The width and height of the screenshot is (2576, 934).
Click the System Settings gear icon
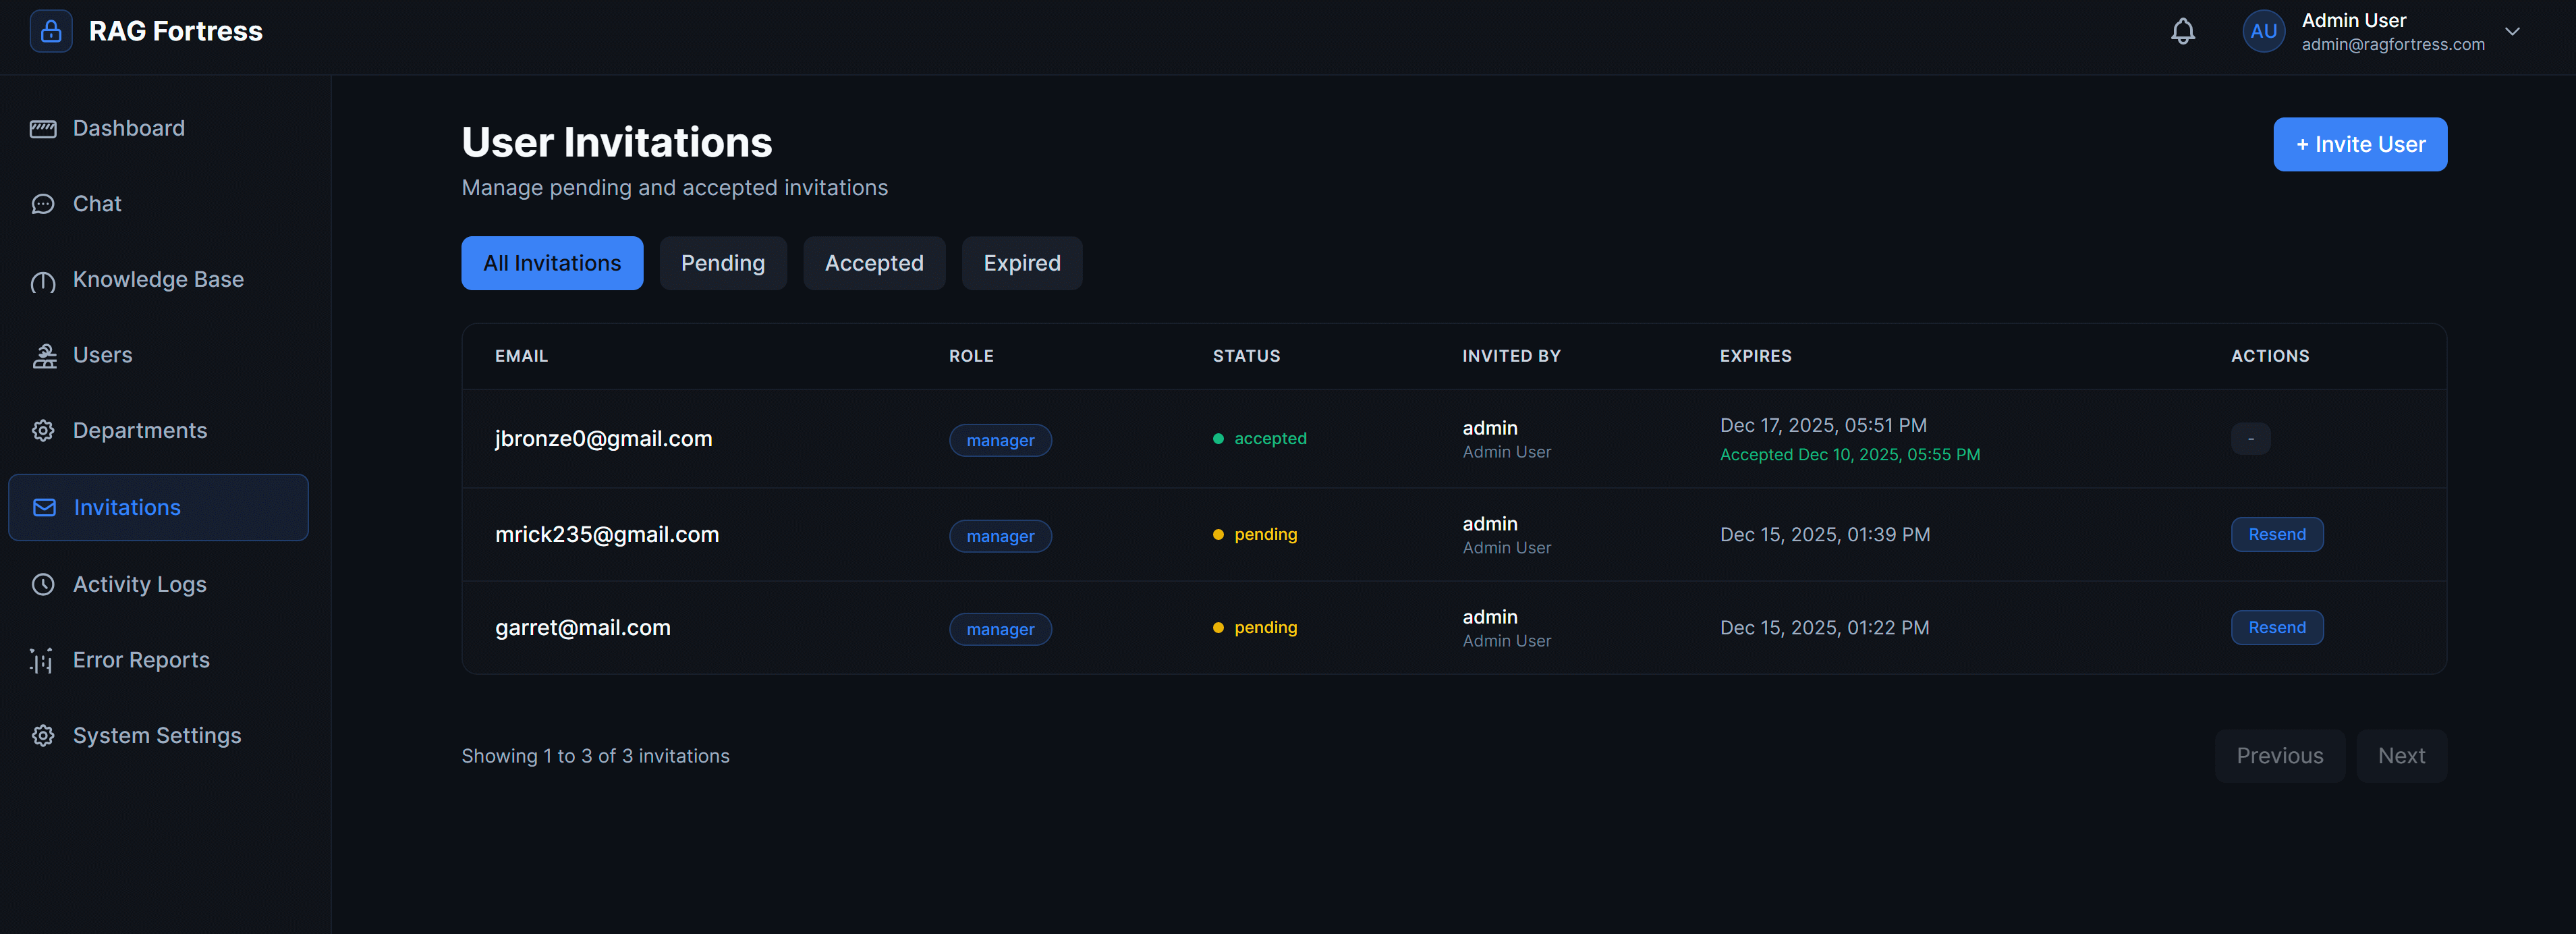(x=43, y=736)
